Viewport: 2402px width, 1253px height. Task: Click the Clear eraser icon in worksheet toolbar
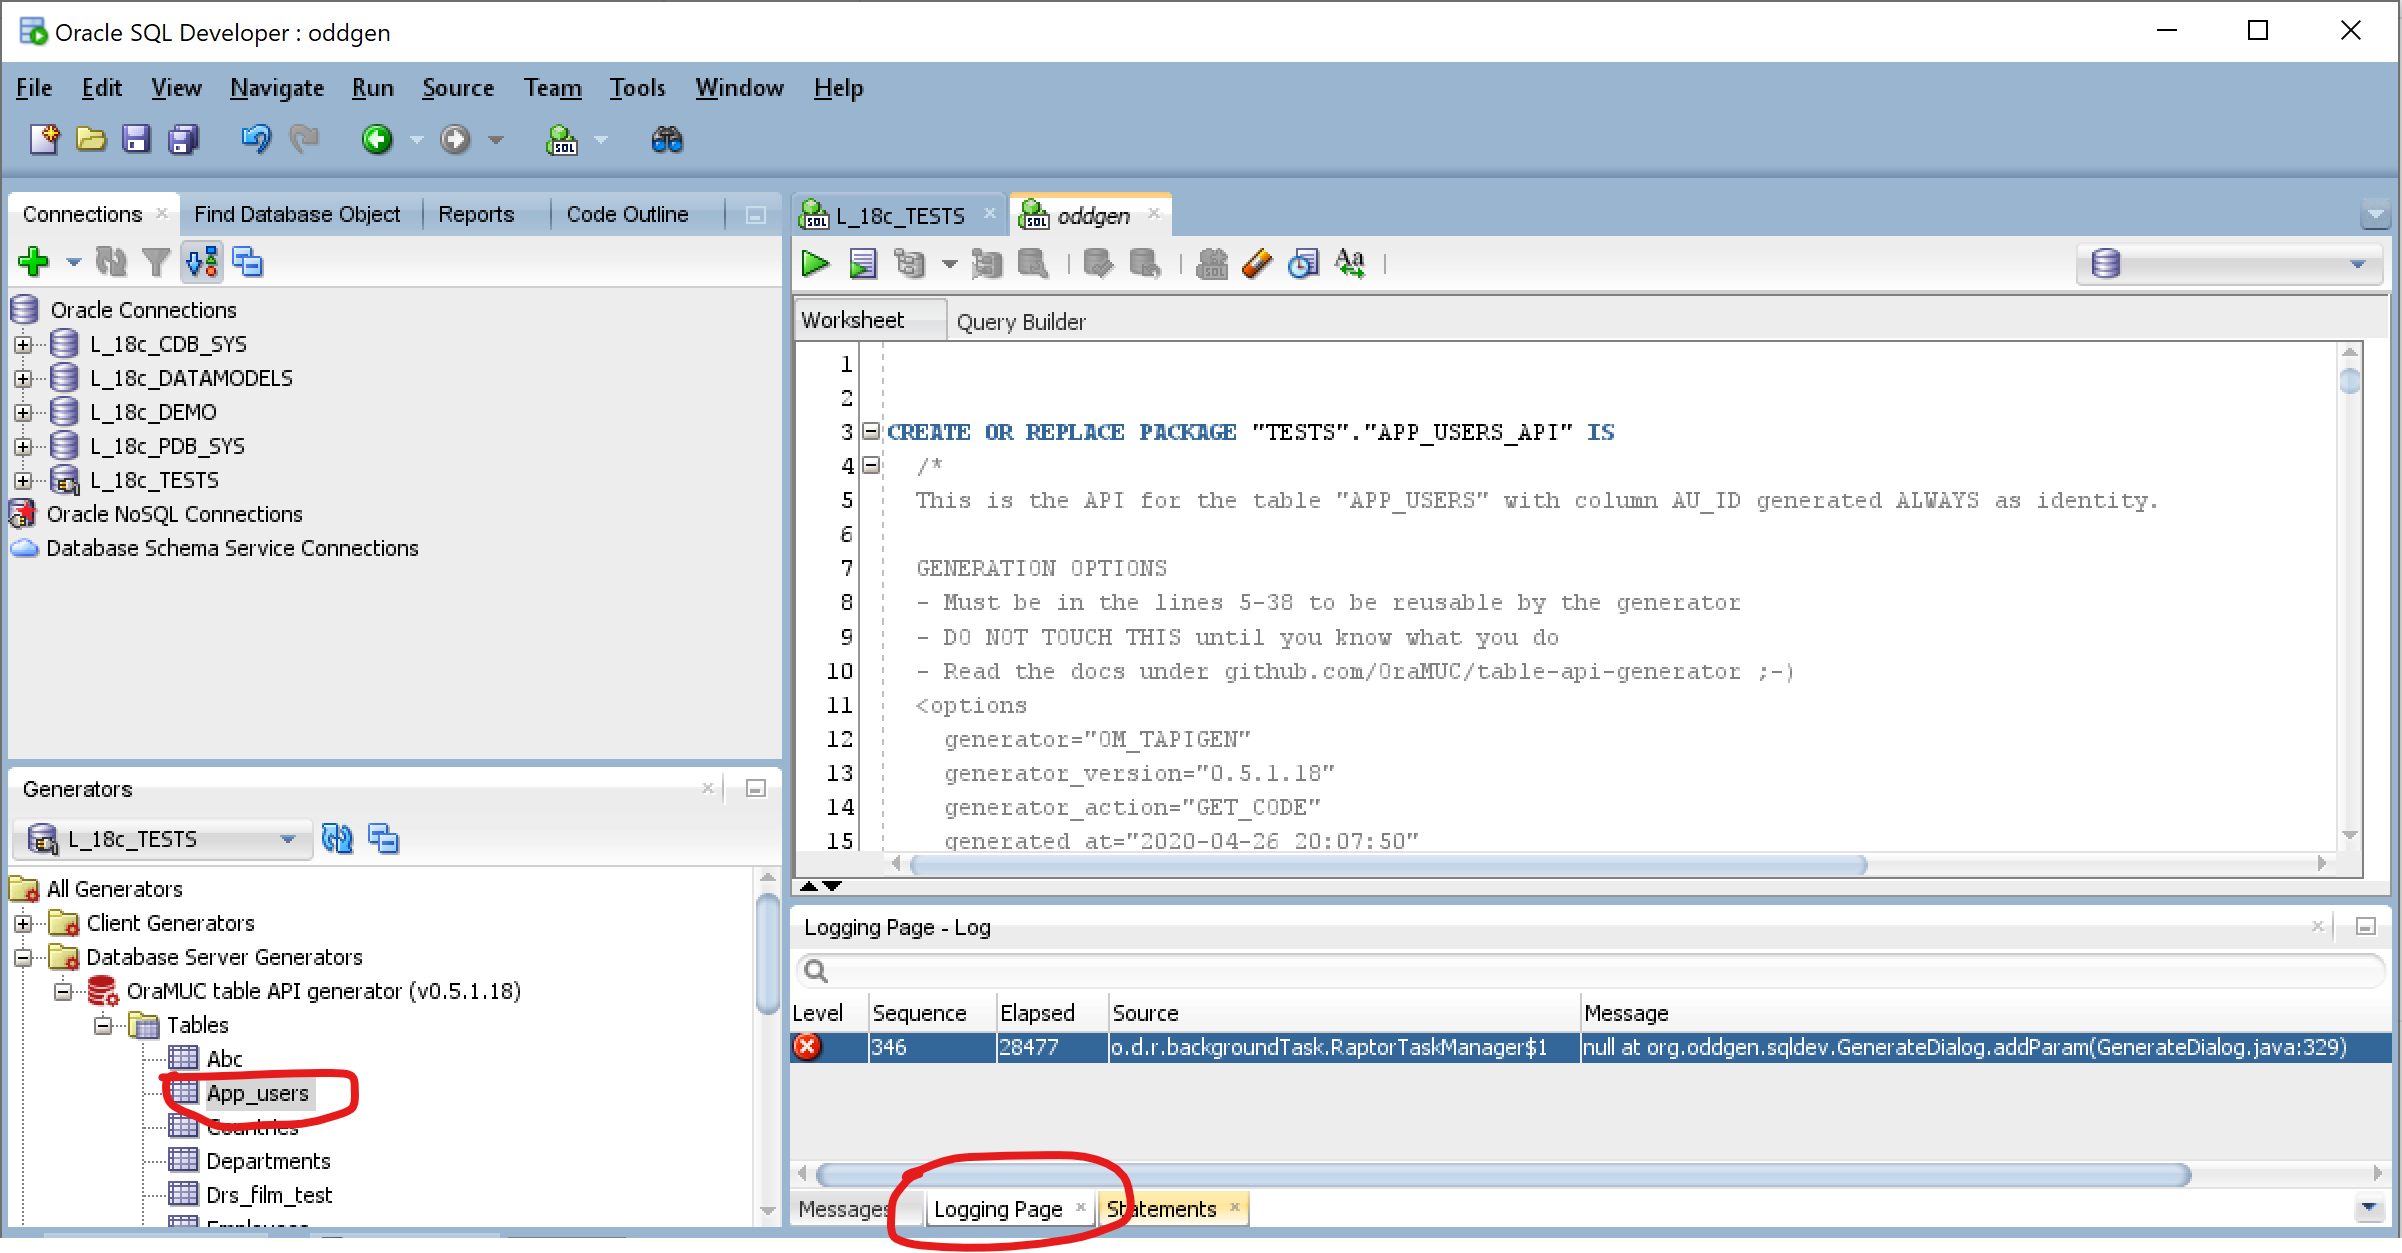click(x=1257, y=264)
